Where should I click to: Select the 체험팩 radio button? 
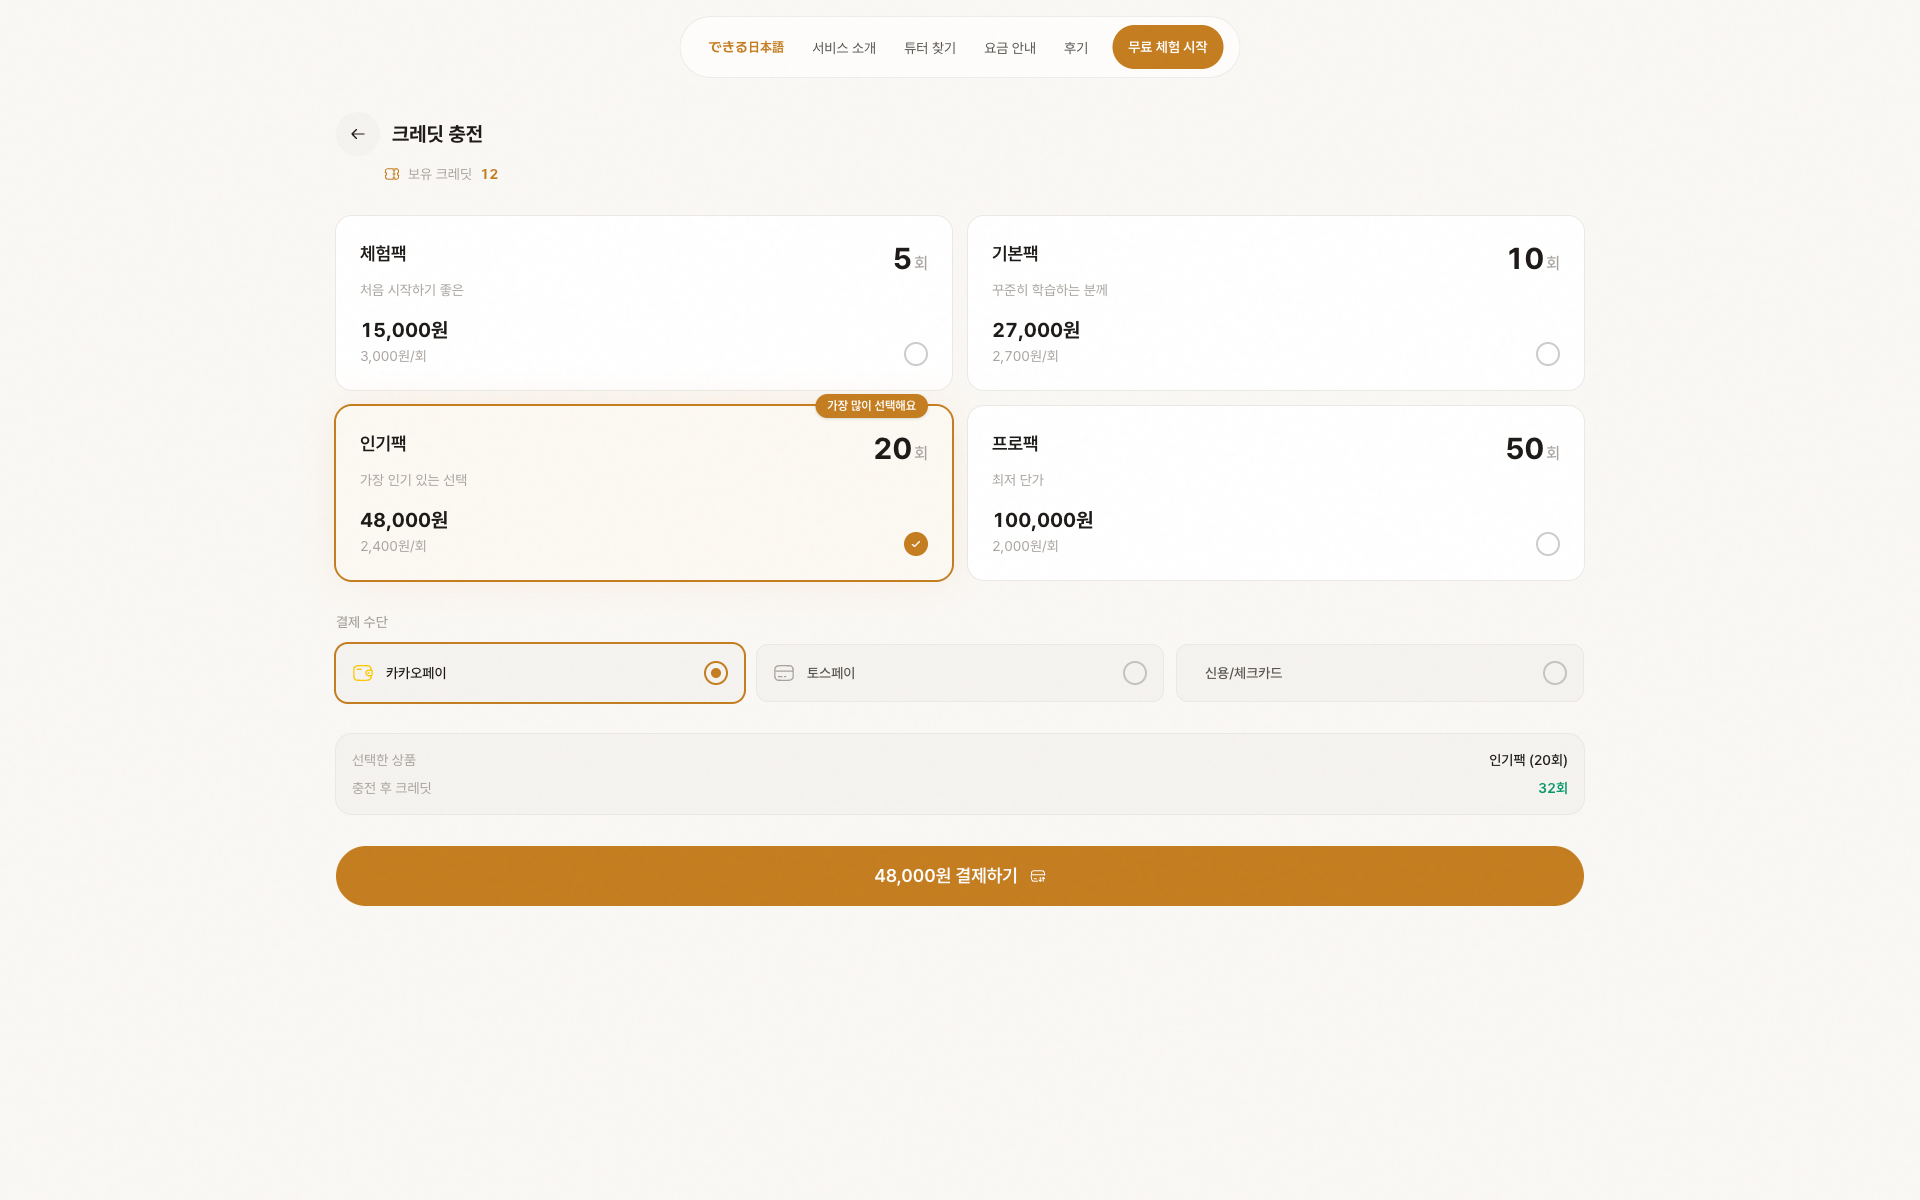pyautogui.click(x=915, y=354)
